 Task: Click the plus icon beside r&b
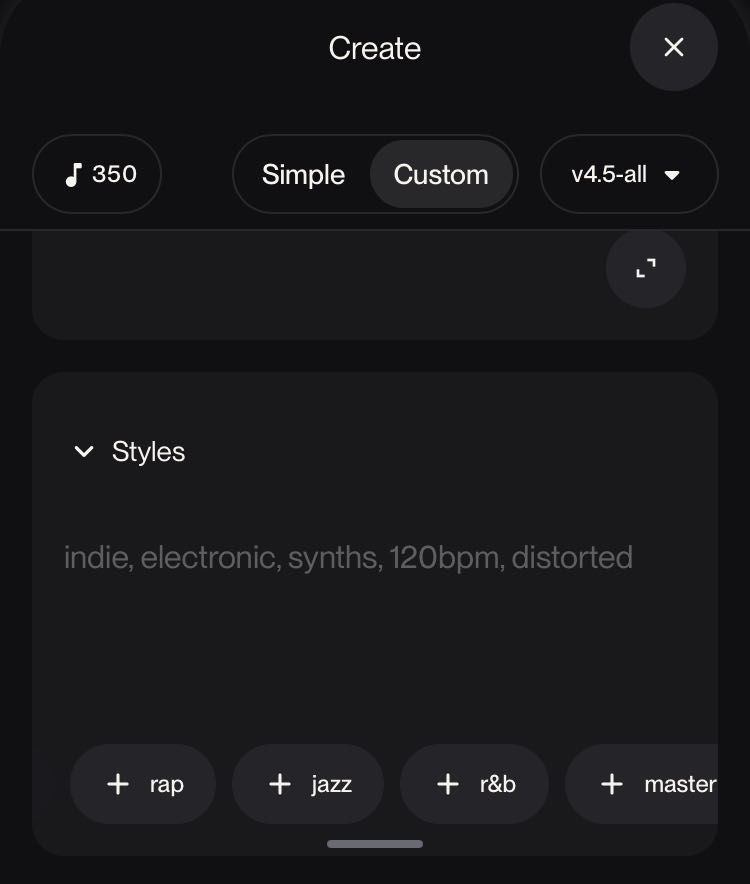coord(448,784)
